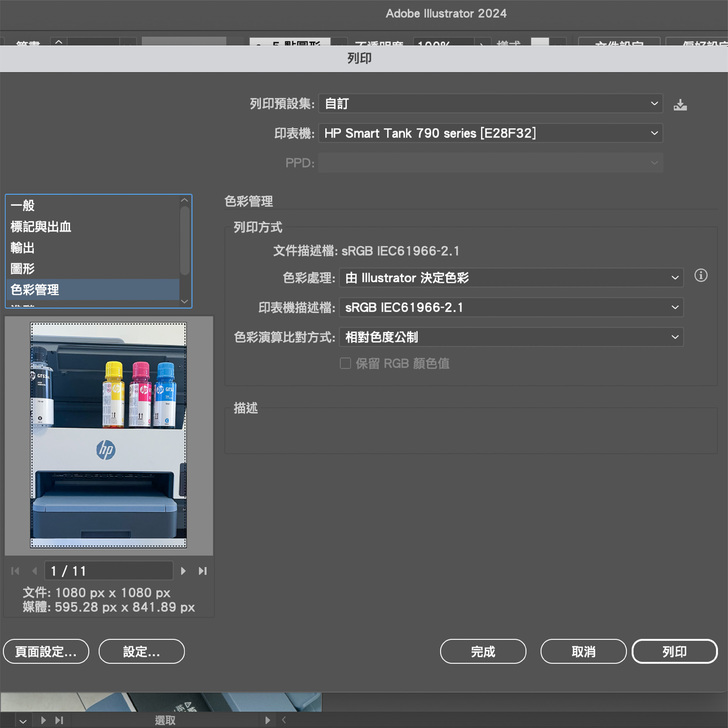Screen dimensions: 728x728
Task: Open status bar 選取 options arrow
Action: point(267,720)
